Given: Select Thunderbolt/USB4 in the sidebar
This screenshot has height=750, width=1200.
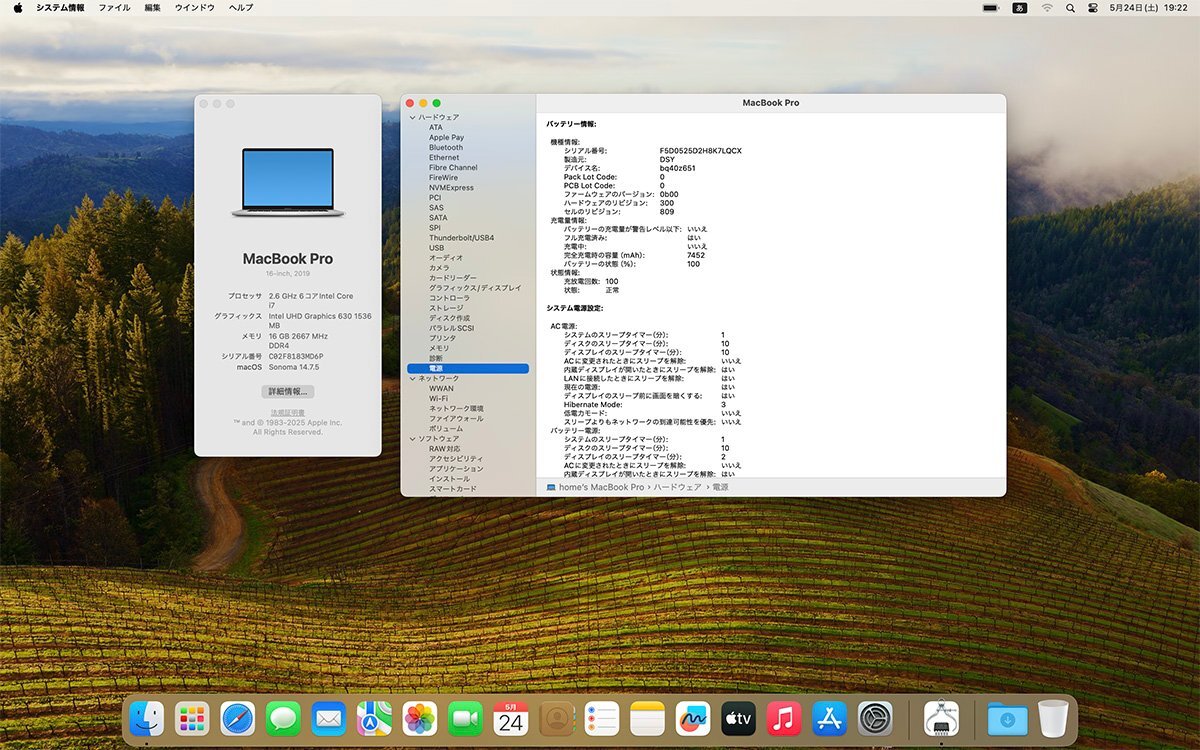Looking at the screenshot, I should tap(461, 238).
